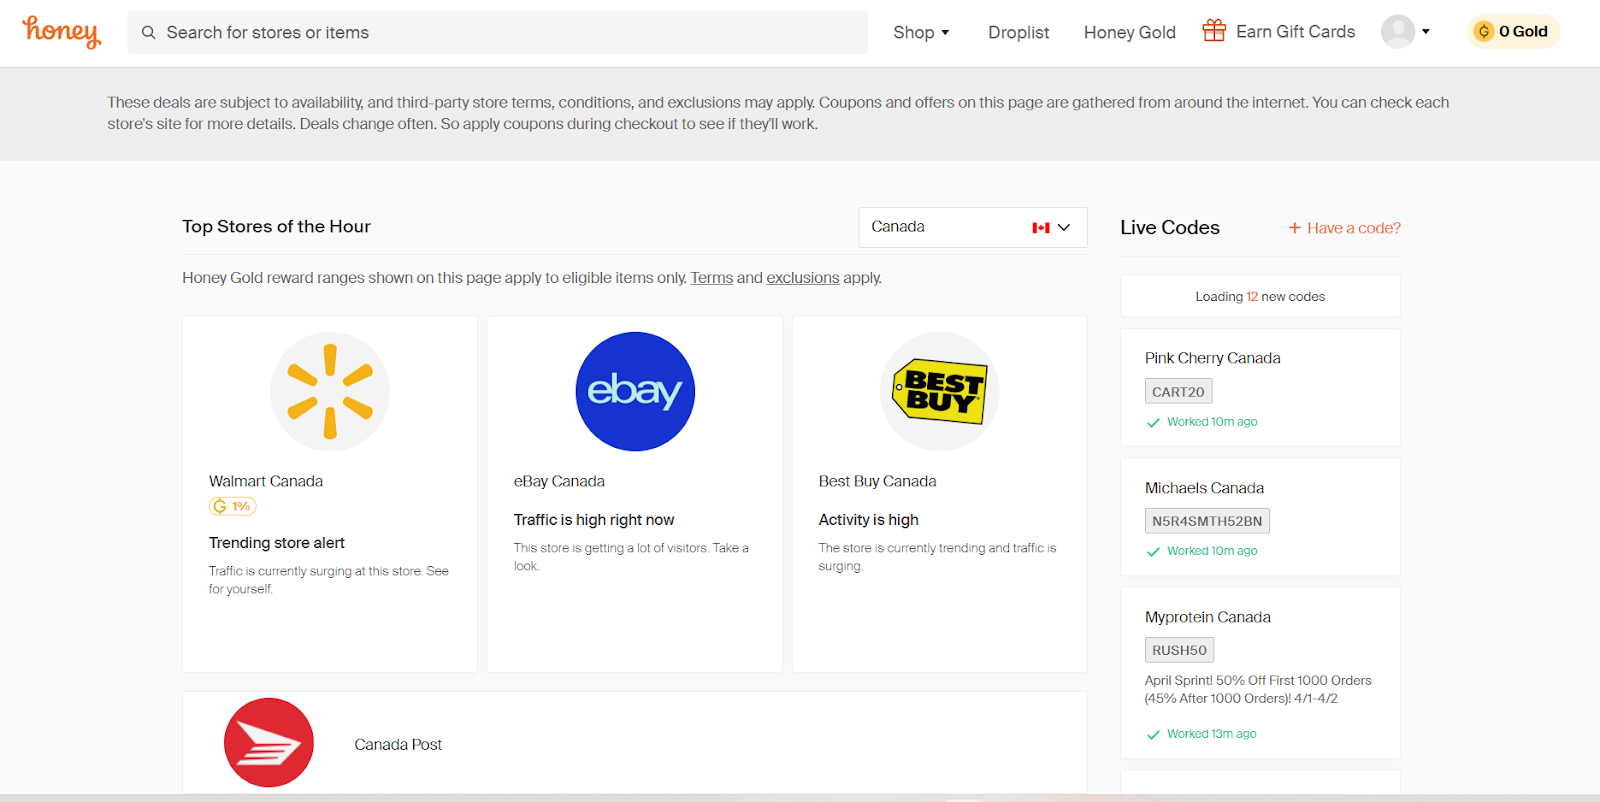The height and width of the screenshot is (802, 1600).
Task: Click the Canadian flag icon
Action: click(1041, 228)
